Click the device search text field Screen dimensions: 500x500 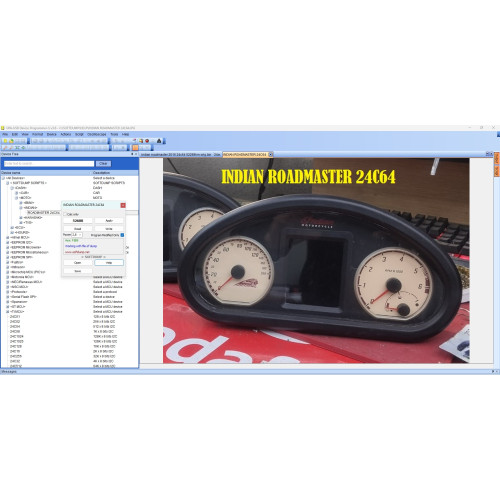(x=49, y=164)
